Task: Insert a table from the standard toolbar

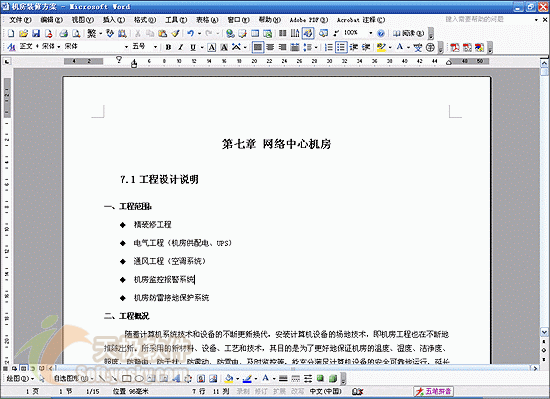Action: pos(255,33)
